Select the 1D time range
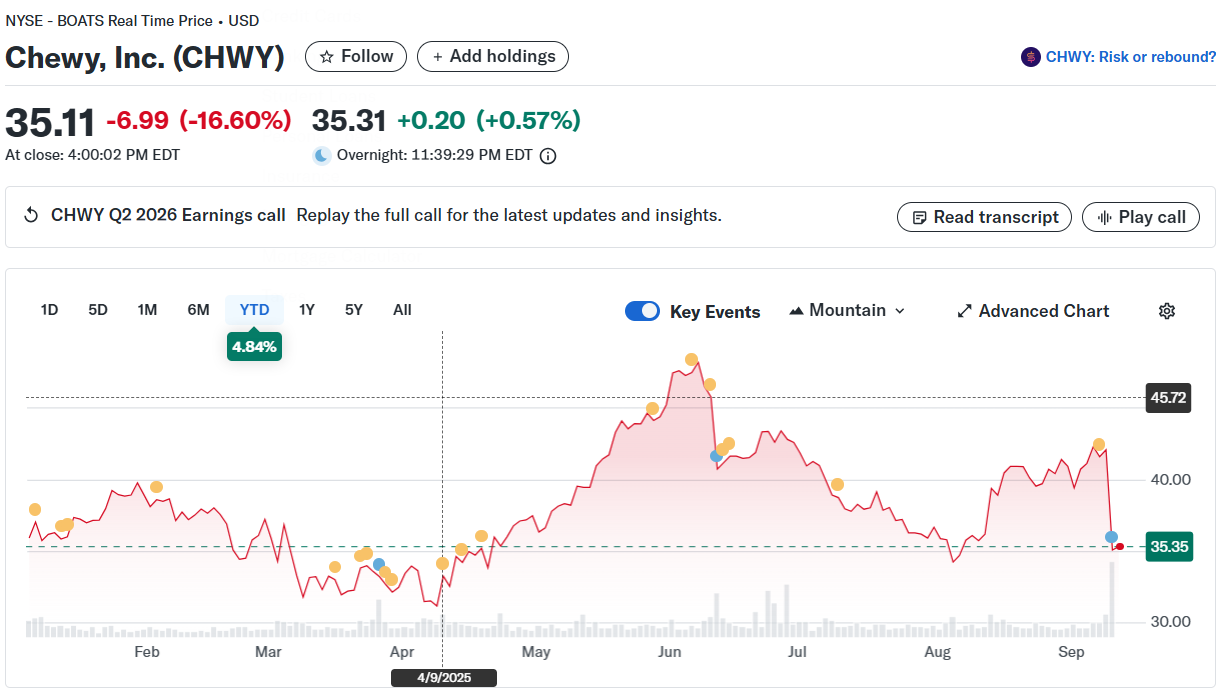 point(49,310)
